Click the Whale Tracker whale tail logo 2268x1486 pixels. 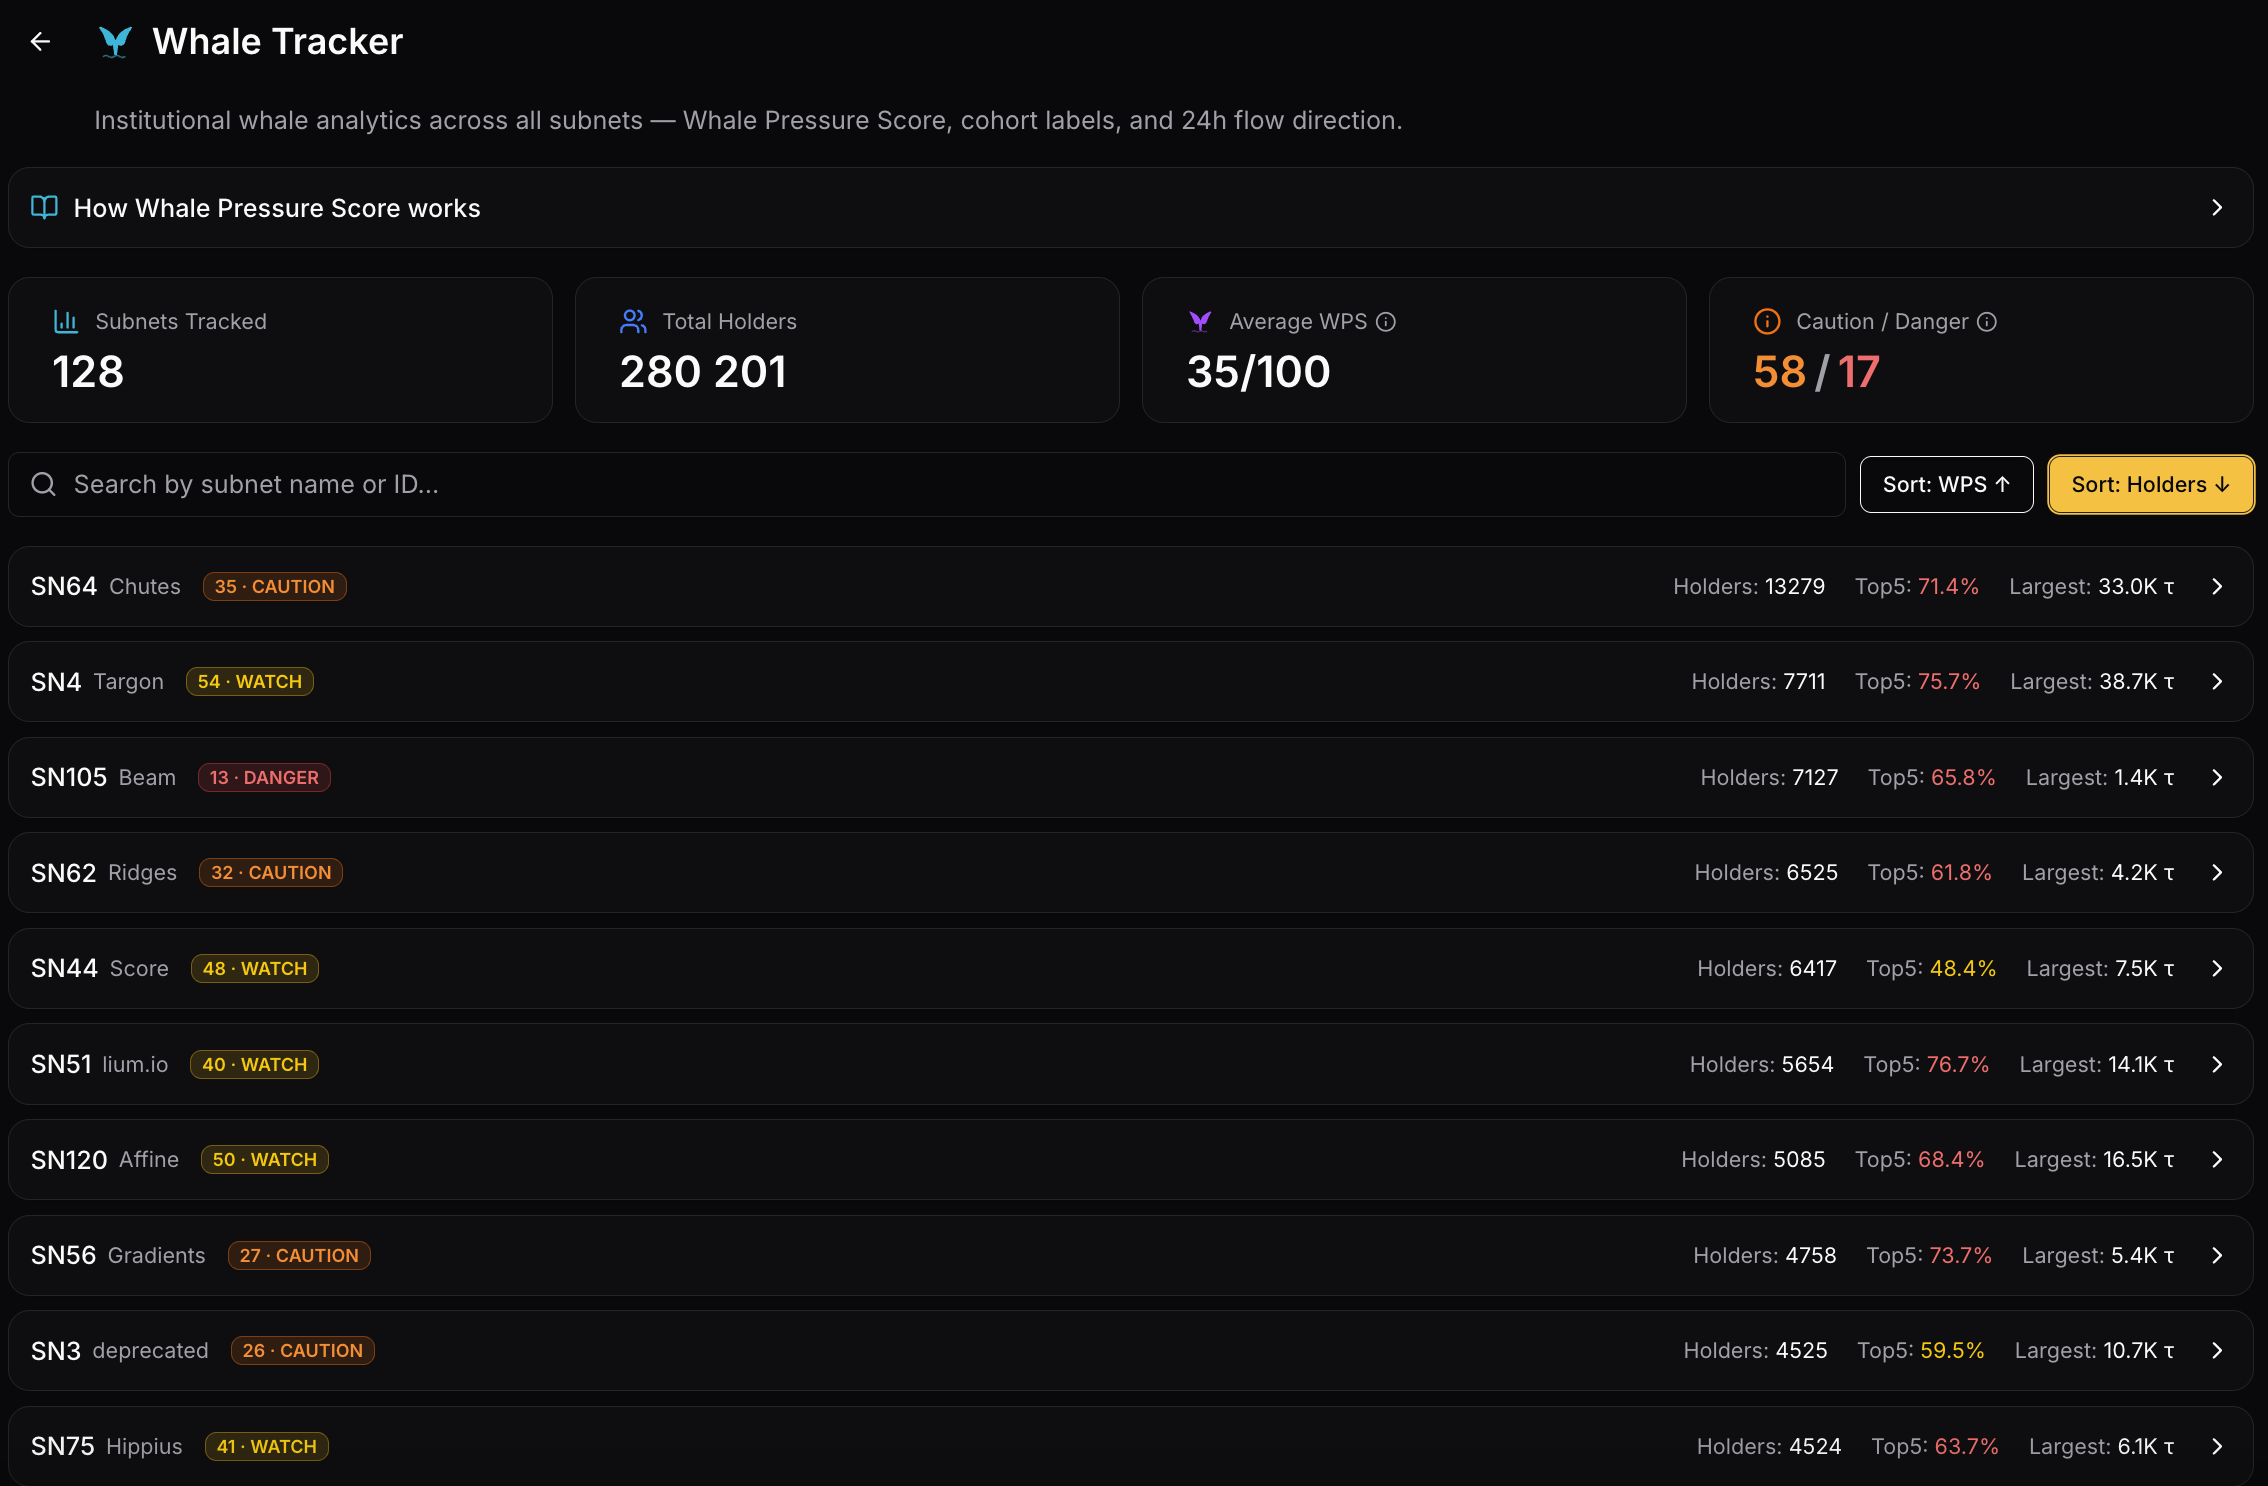tap(115, 42)
